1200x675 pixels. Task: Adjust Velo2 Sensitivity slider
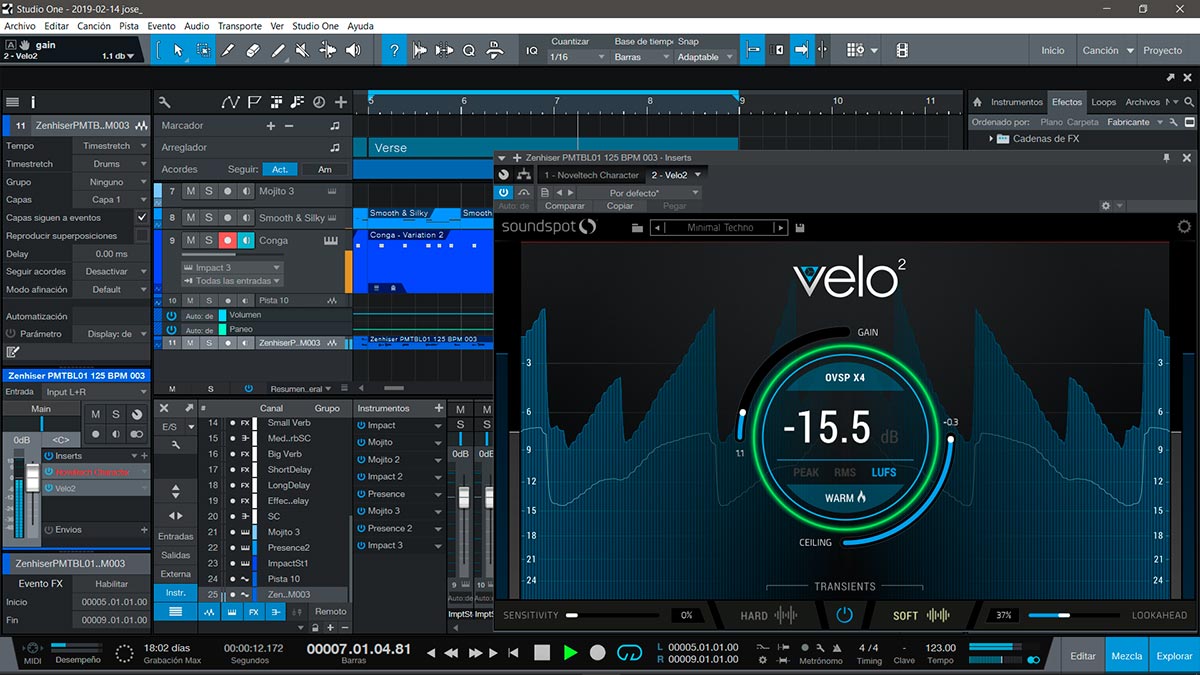[612, 616]
